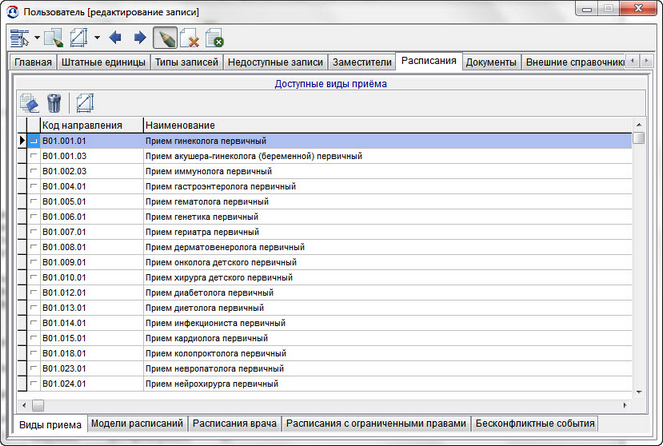This screenshot has height=446, width=663.
Task: Open the Типы записей tab
Action: coord(186,62)
